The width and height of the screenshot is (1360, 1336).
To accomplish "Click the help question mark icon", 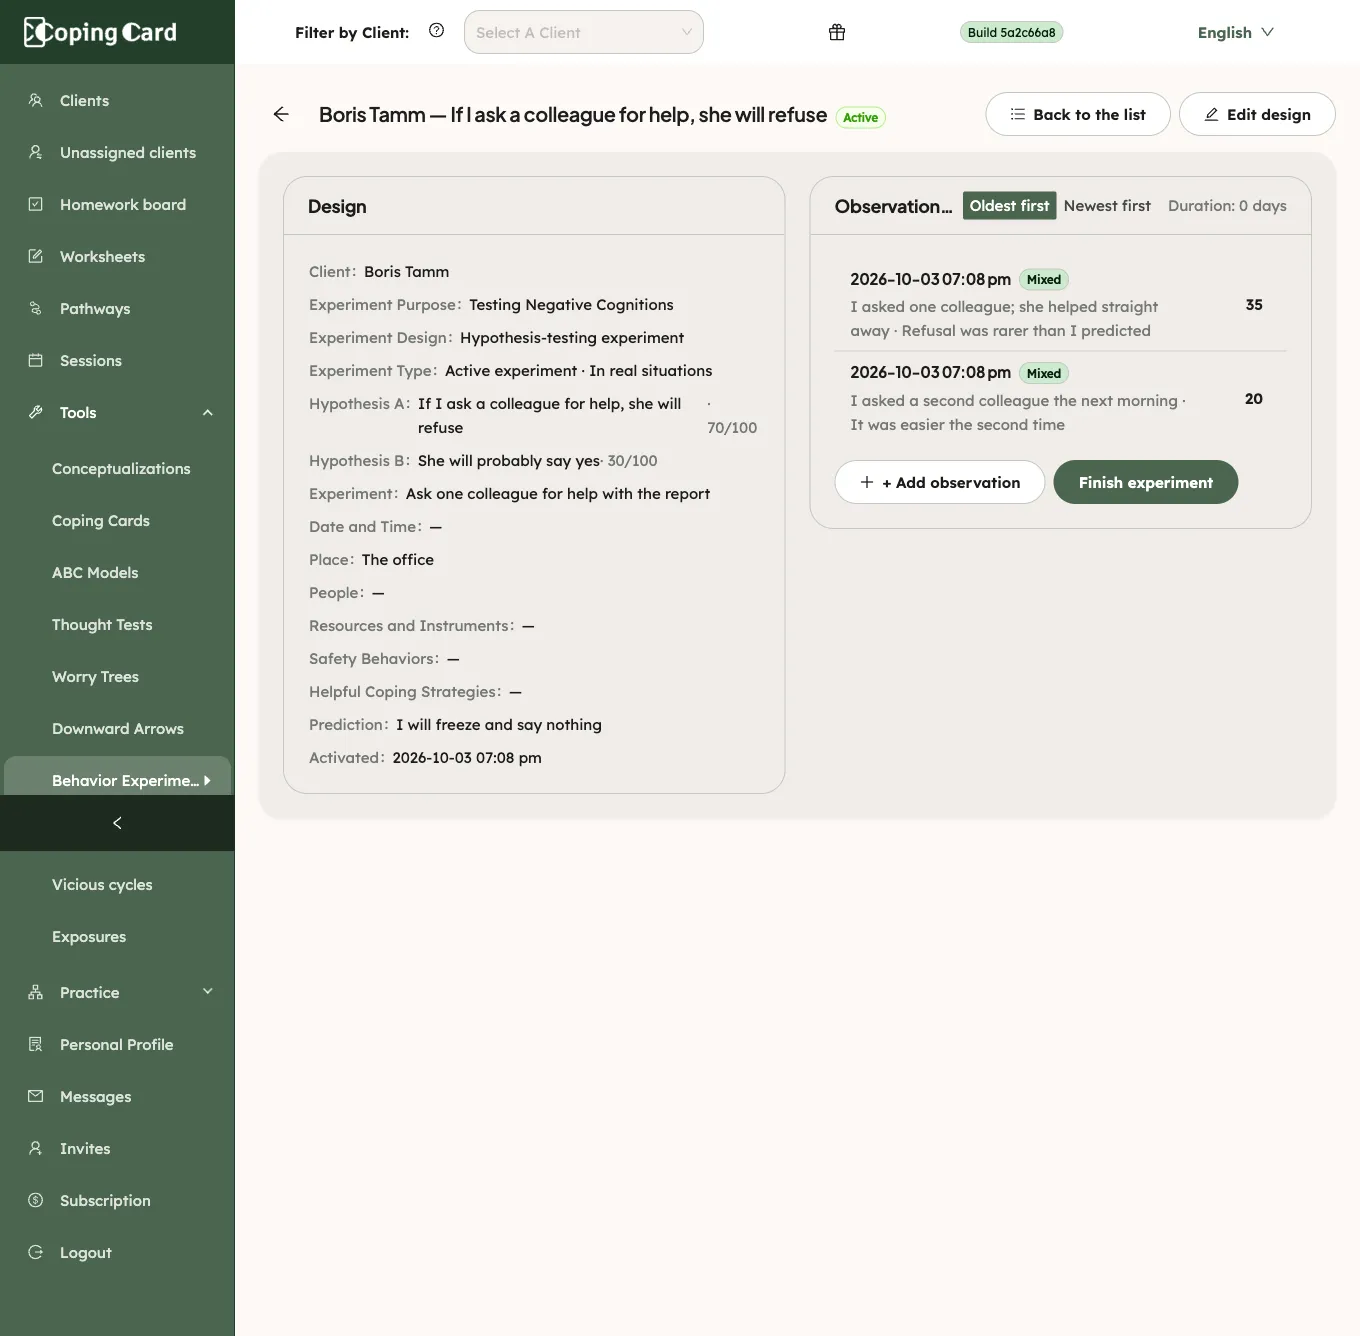I will pos(436,30).
